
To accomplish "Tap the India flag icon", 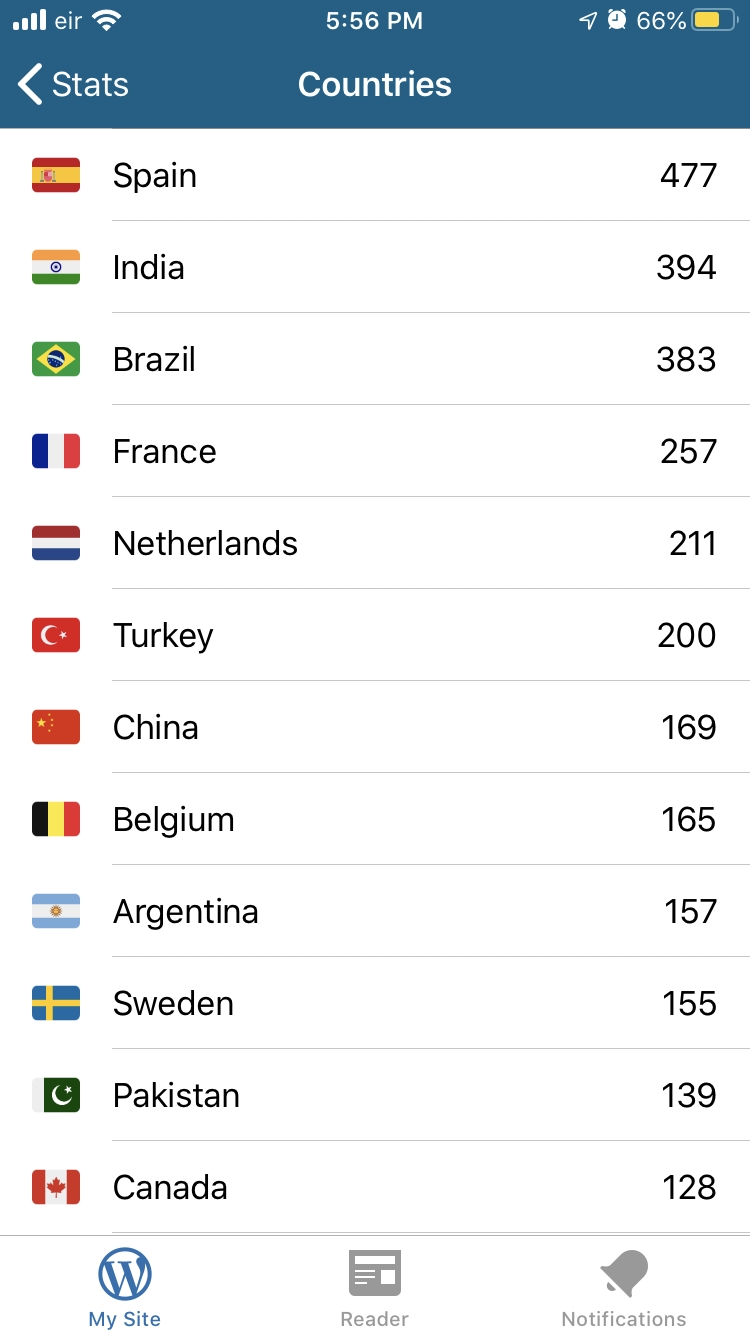I will click(56, 267).
